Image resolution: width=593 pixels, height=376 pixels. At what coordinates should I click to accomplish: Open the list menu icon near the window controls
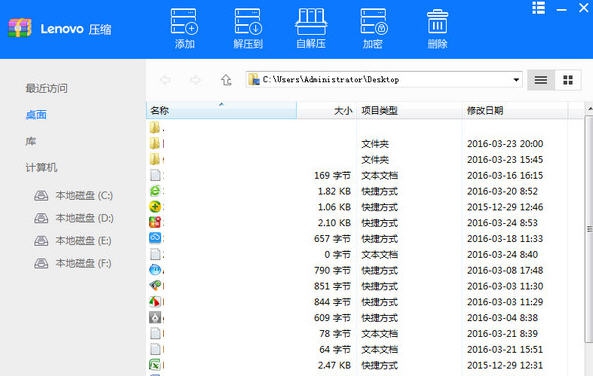click(539, 8)
